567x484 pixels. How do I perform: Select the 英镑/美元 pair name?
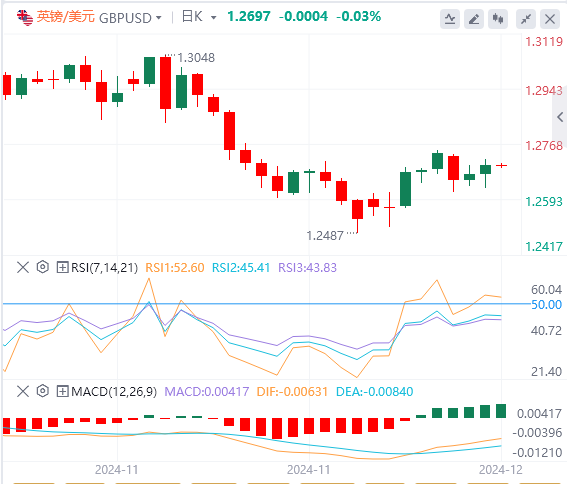[65, 17]
